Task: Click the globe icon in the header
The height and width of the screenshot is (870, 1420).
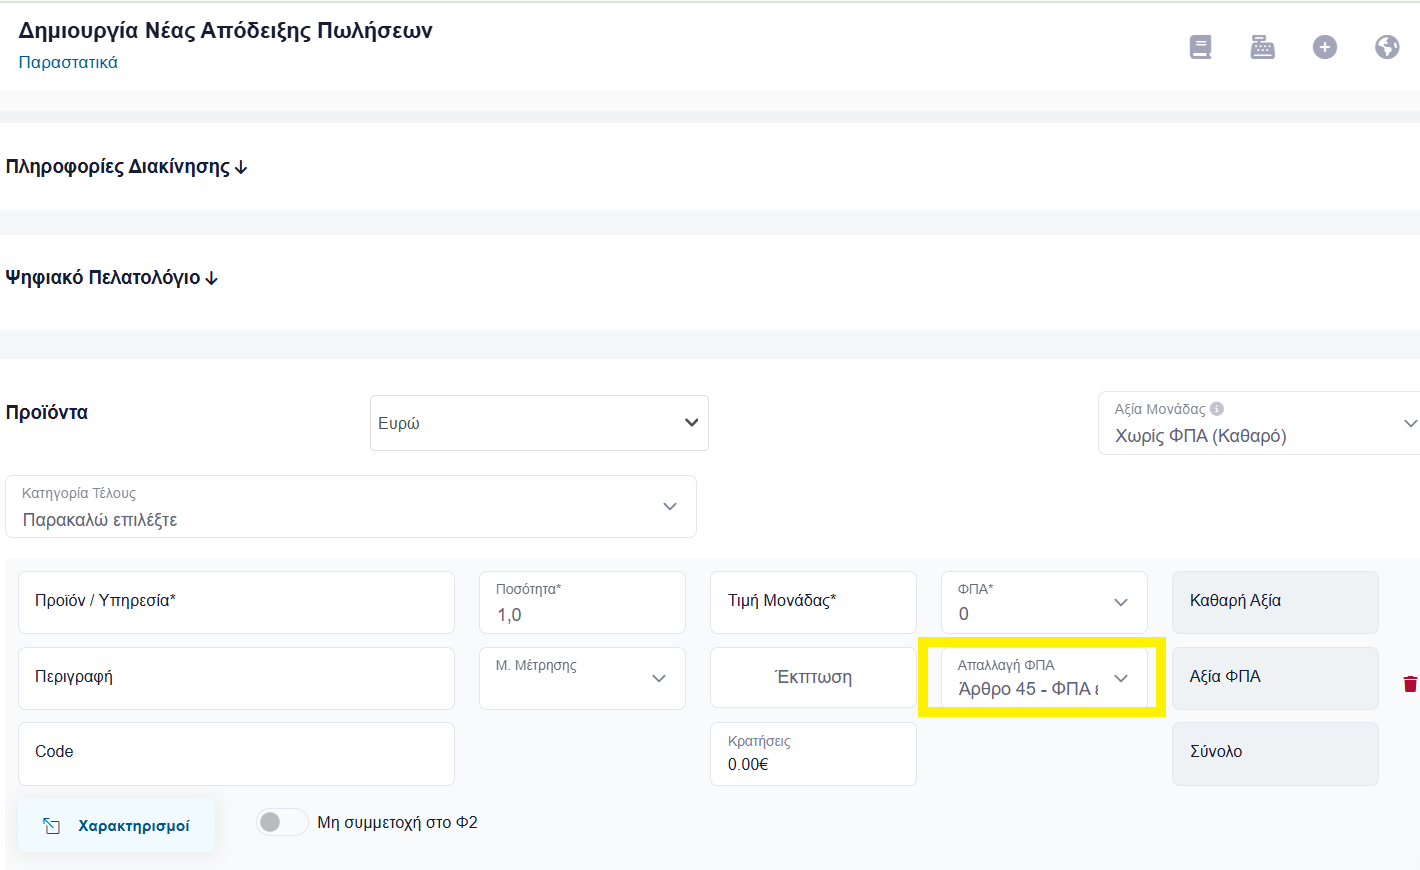Action: (1387, 47)
